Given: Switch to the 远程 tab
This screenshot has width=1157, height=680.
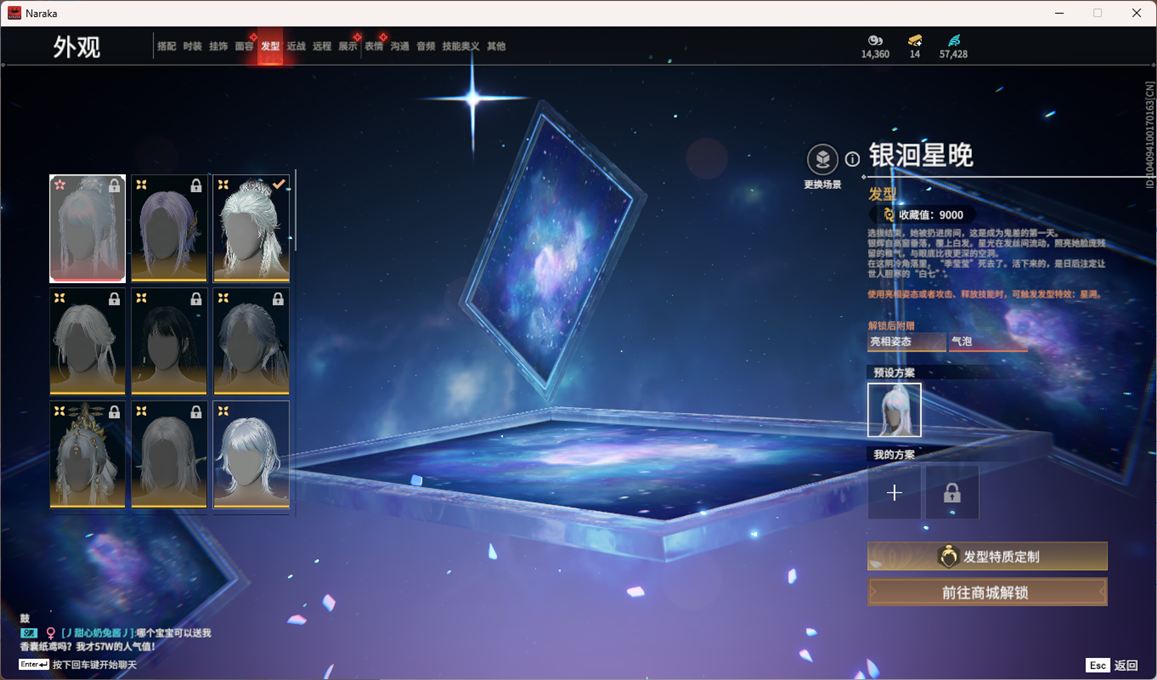Looking at the screenshot, I should (x=322, y=46).
